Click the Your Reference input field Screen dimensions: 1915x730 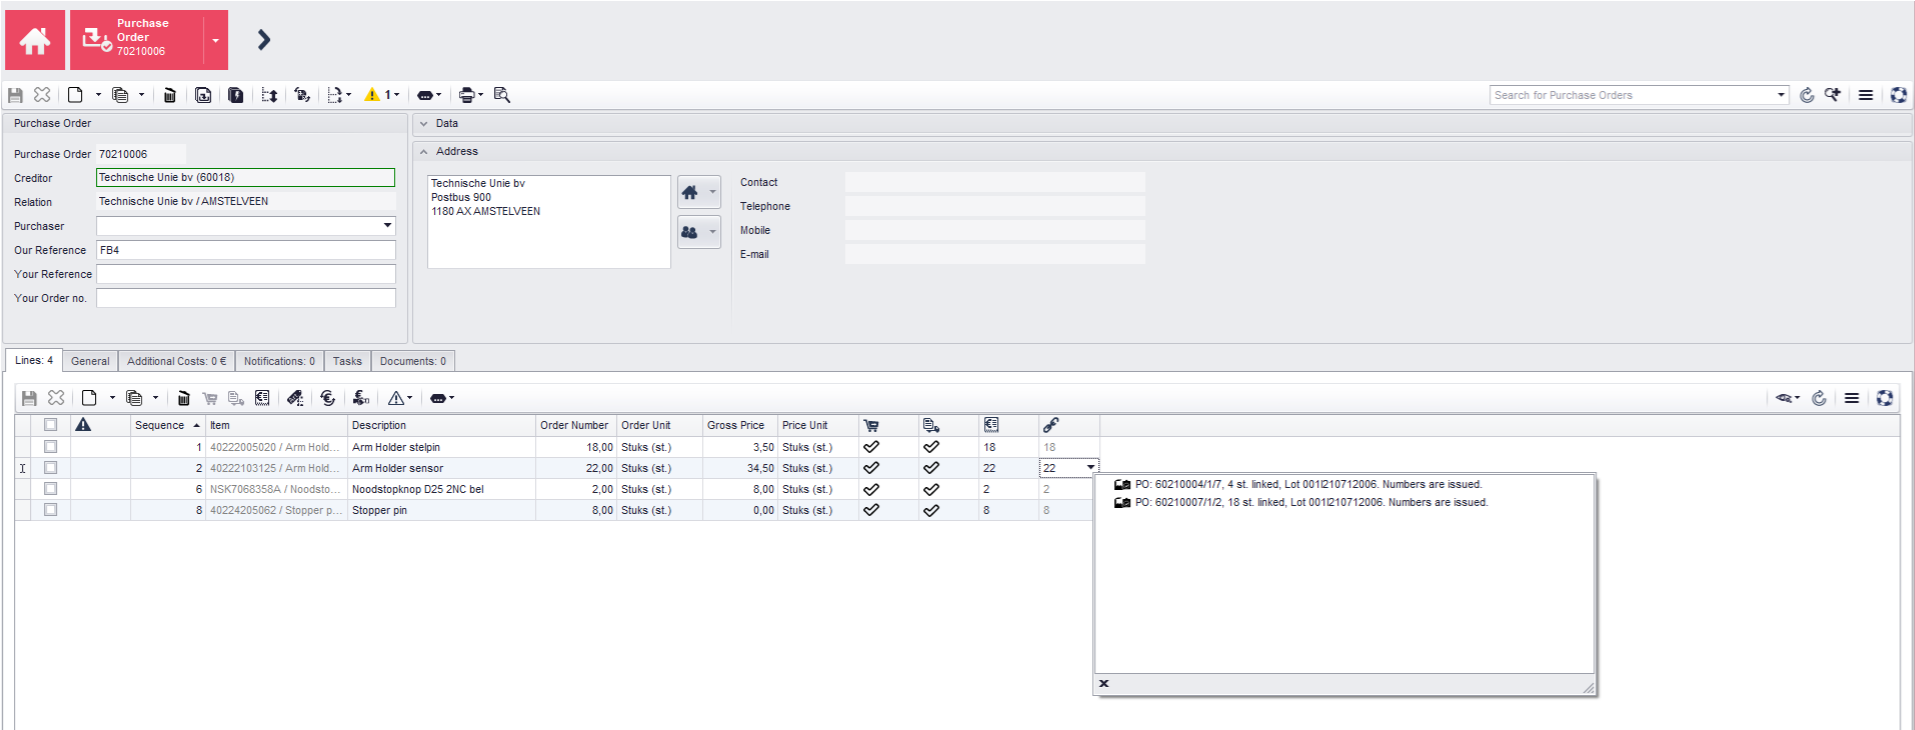point(245,274)
